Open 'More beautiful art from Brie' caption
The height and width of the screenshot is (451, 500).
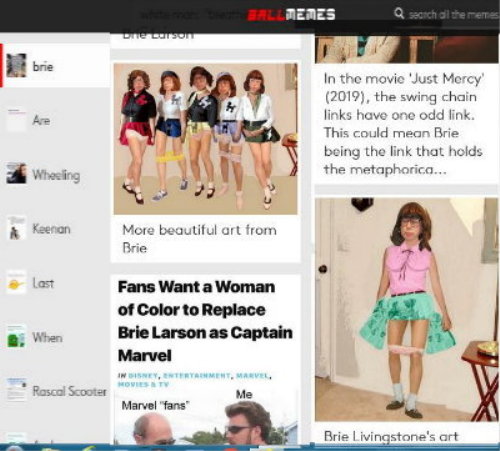[x=199, y=239]
